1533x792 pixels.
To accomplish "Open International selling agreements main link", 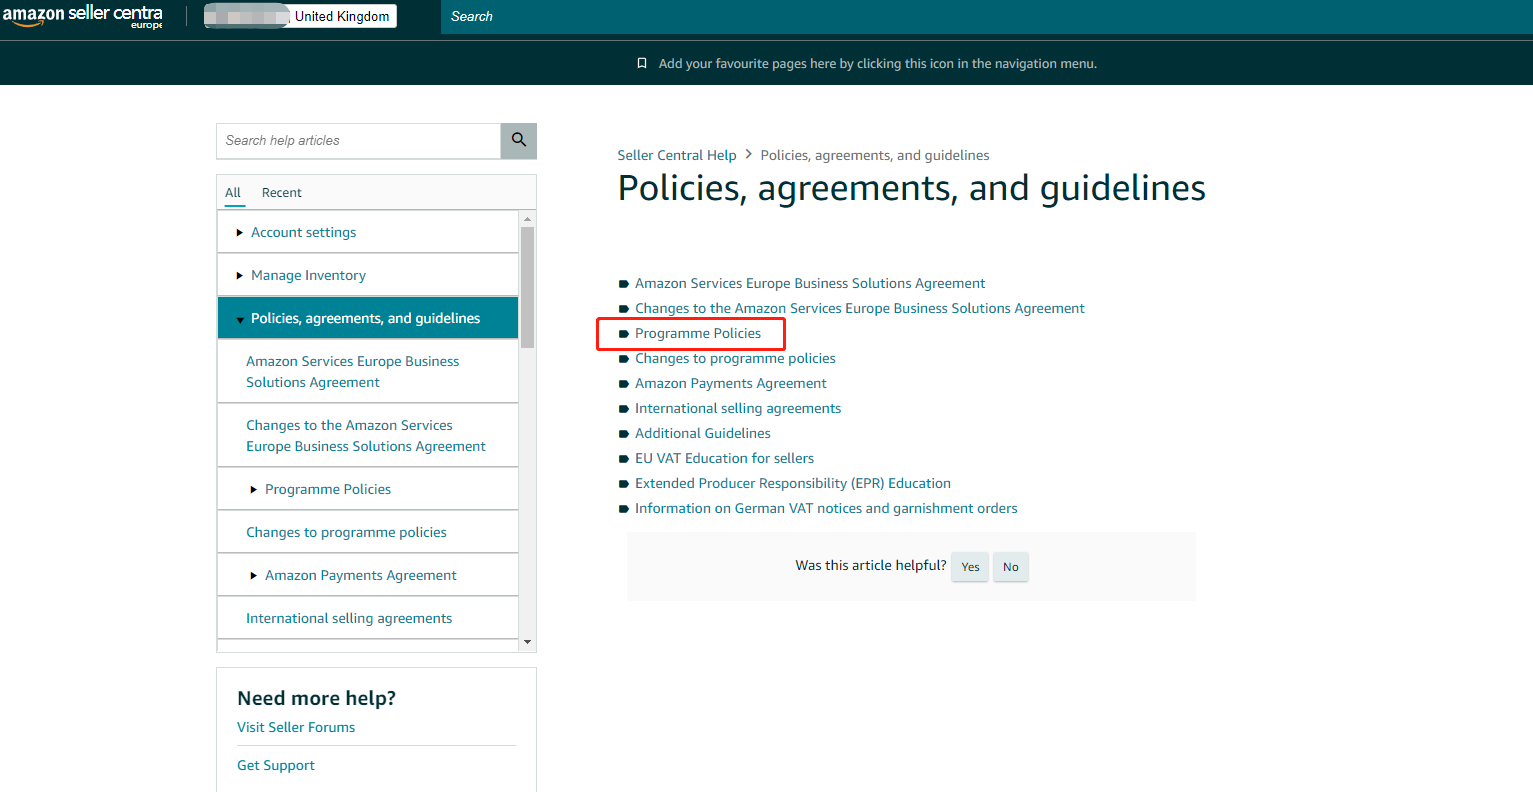I will 738,409.
